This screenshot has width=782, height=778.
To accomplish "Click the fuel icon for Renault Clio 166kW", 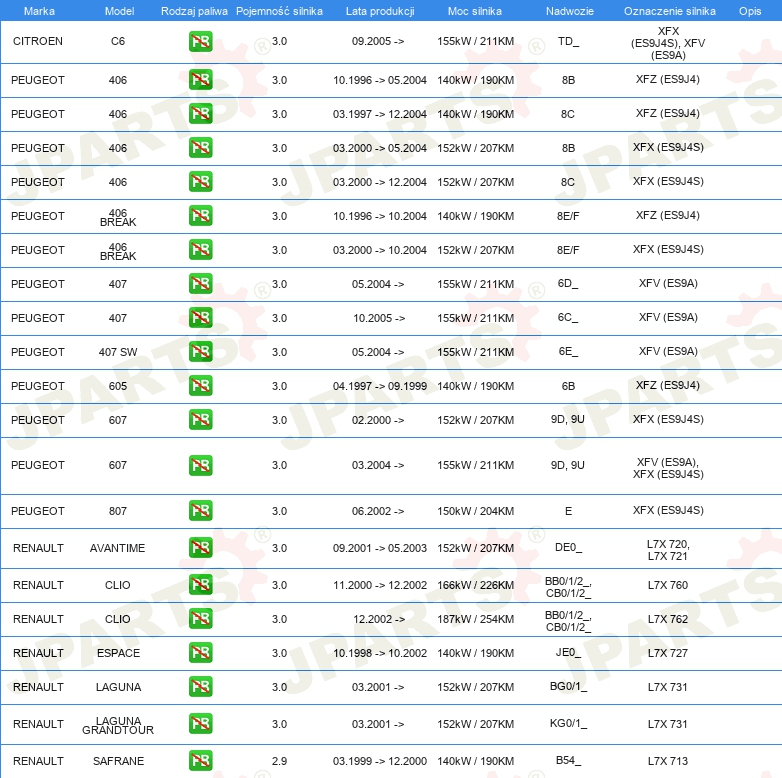I will tap(200, 584).
